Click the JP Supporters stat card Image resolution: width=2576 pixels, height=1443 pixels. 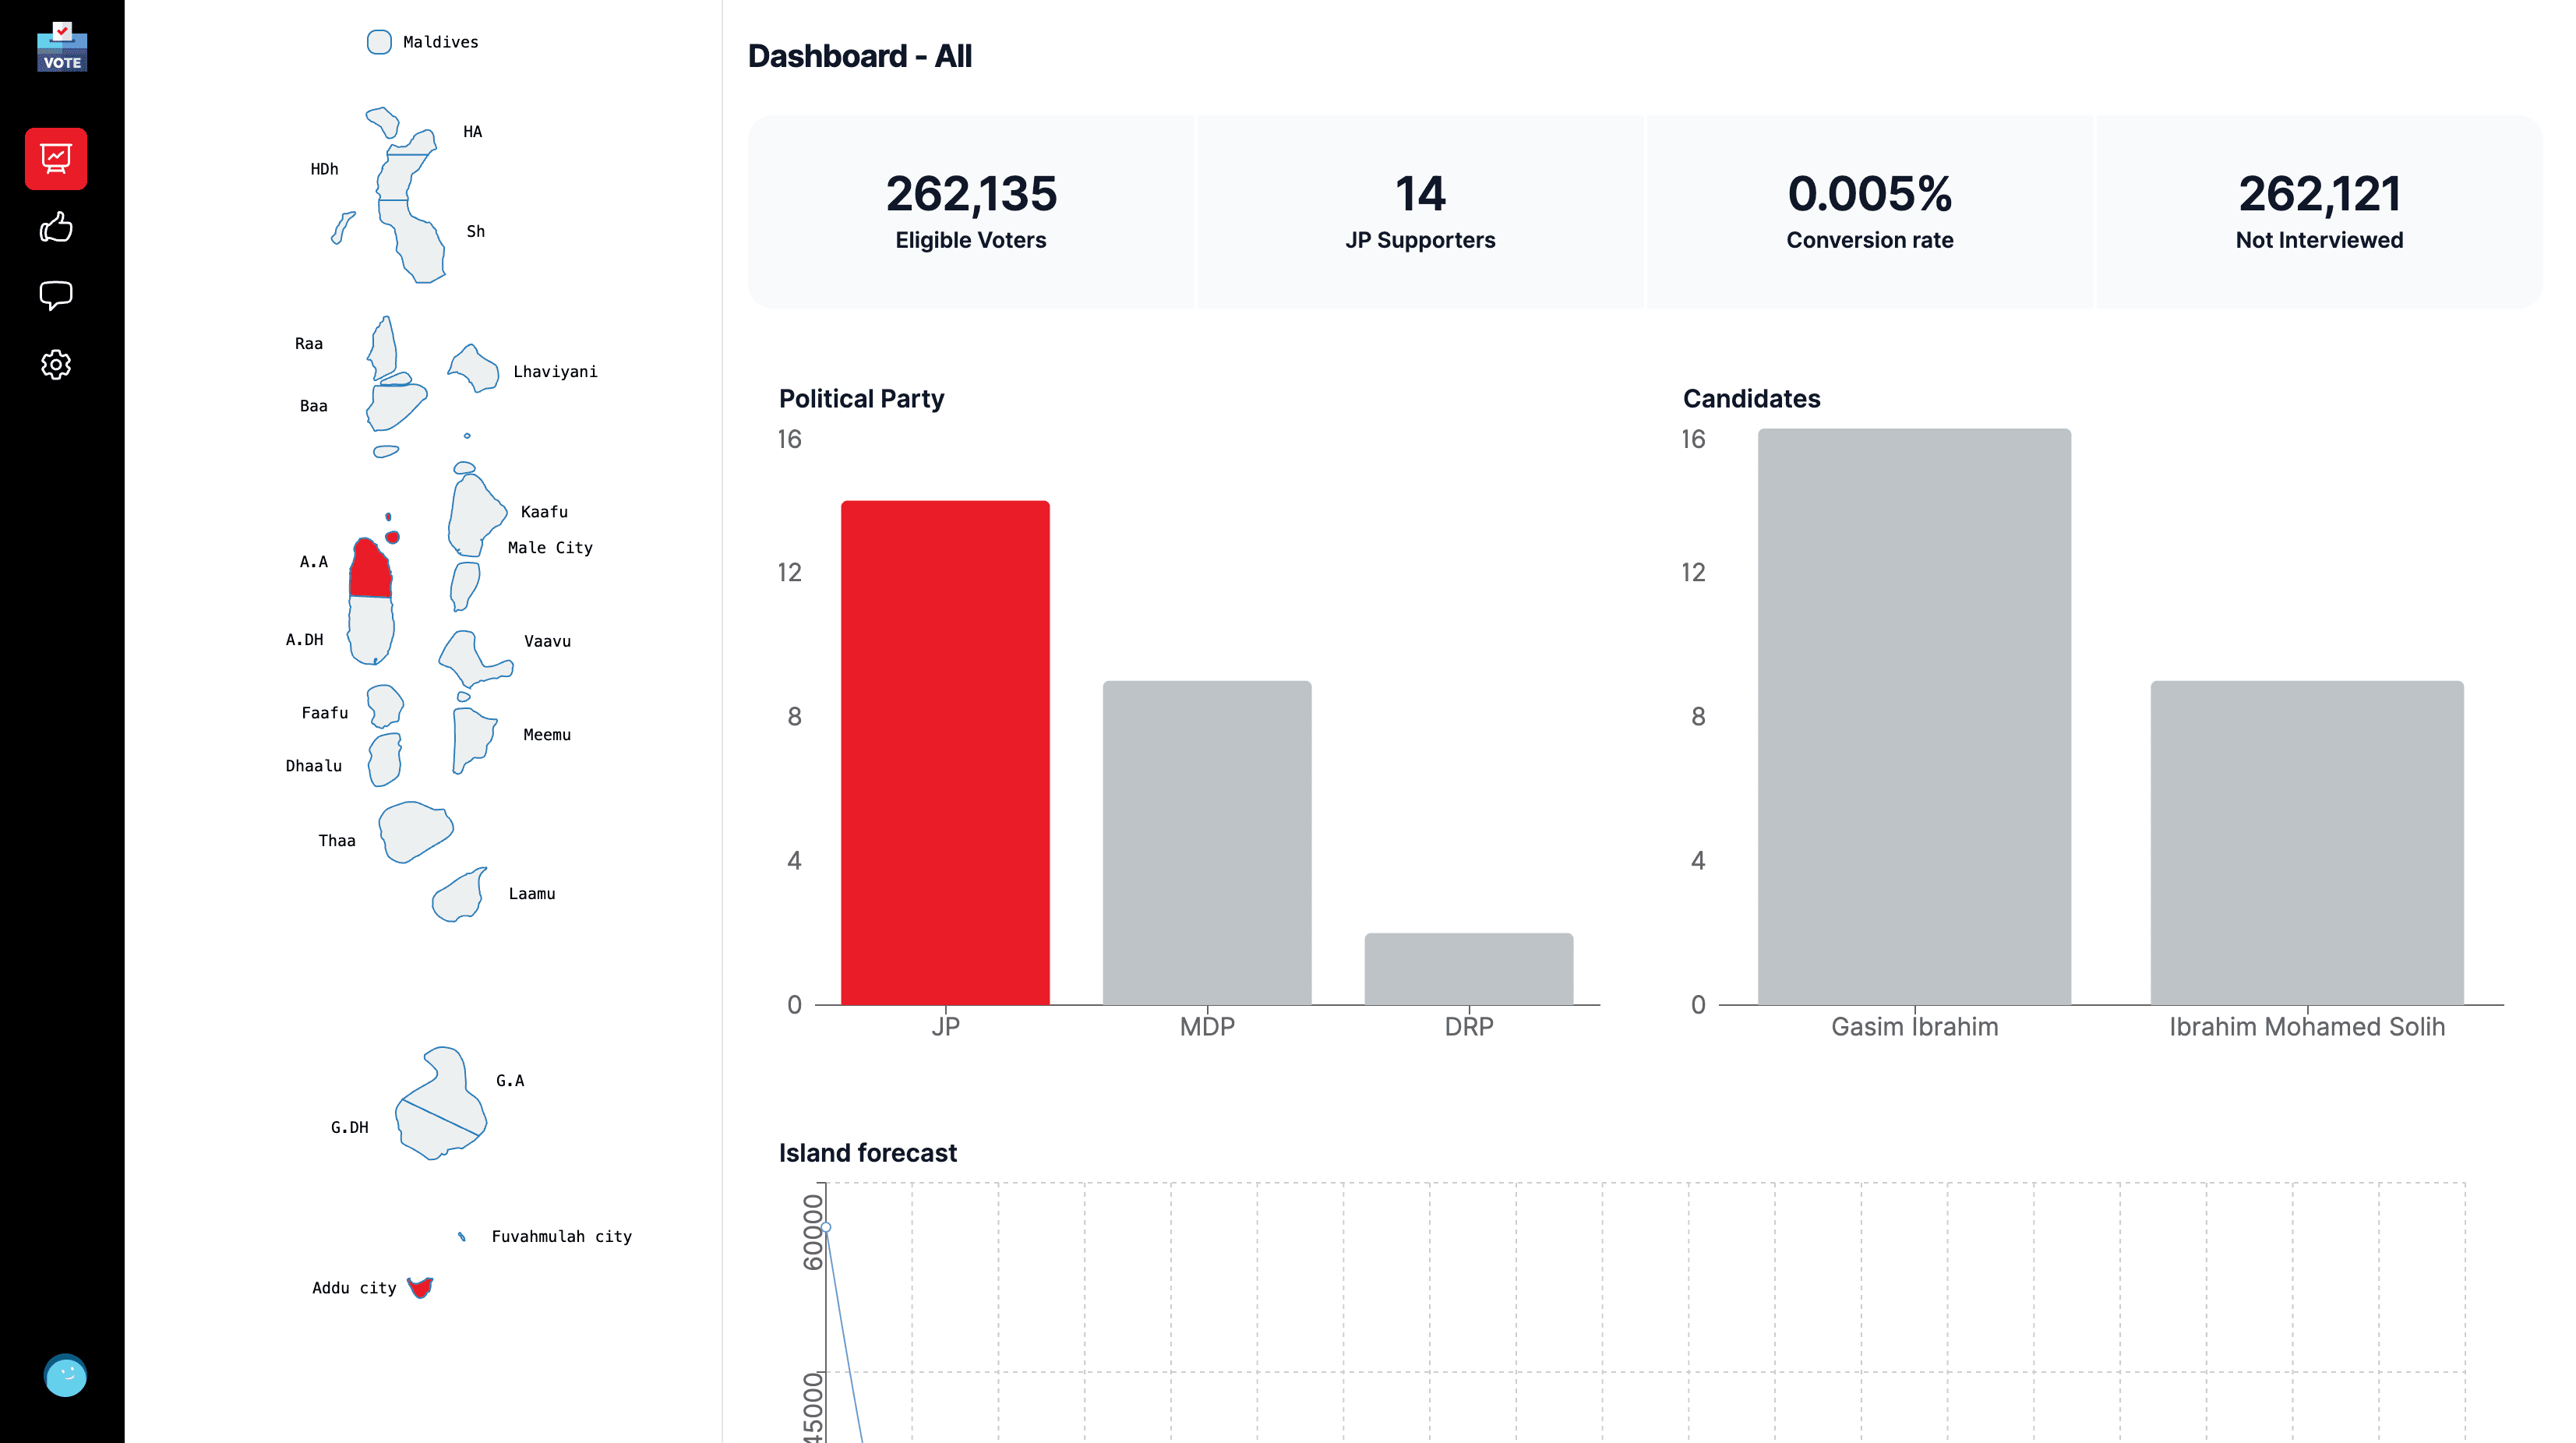click(1420, 211)
